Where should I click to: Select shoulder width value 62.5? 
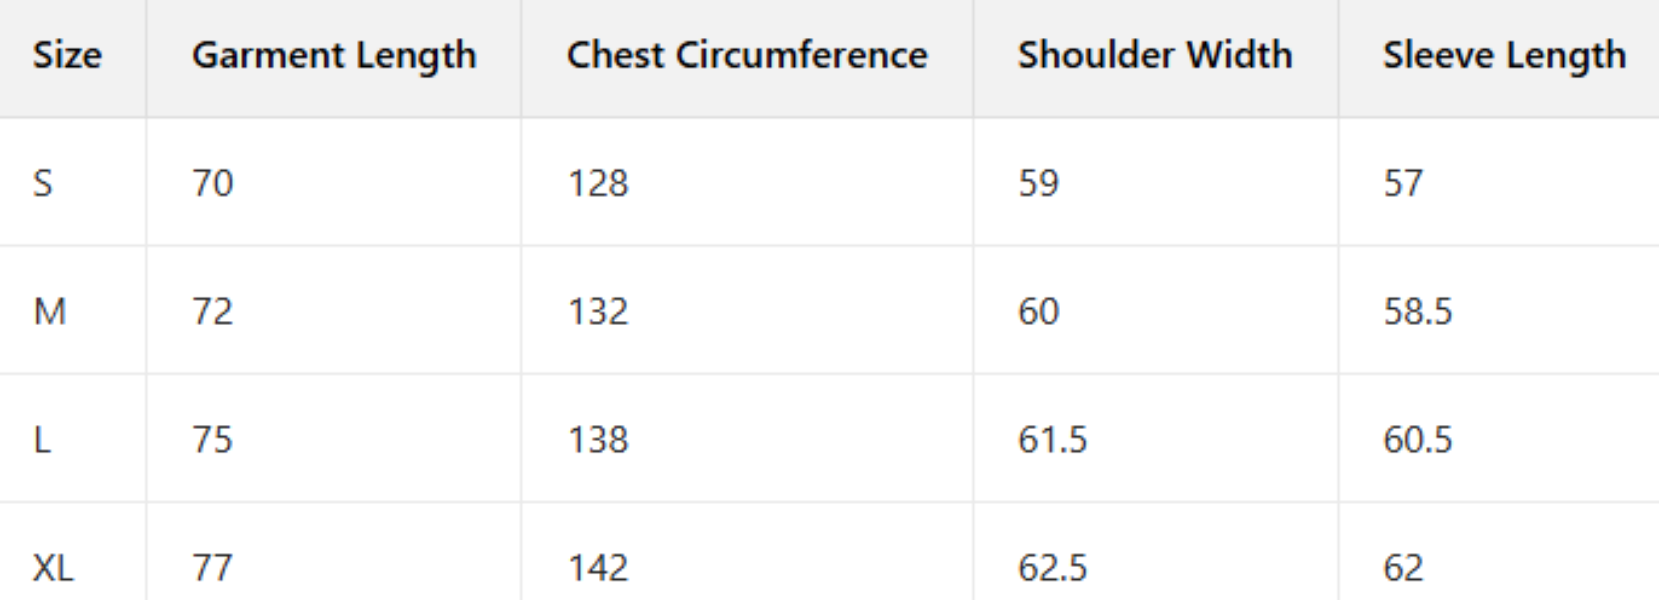click(x=1052, y=568)
